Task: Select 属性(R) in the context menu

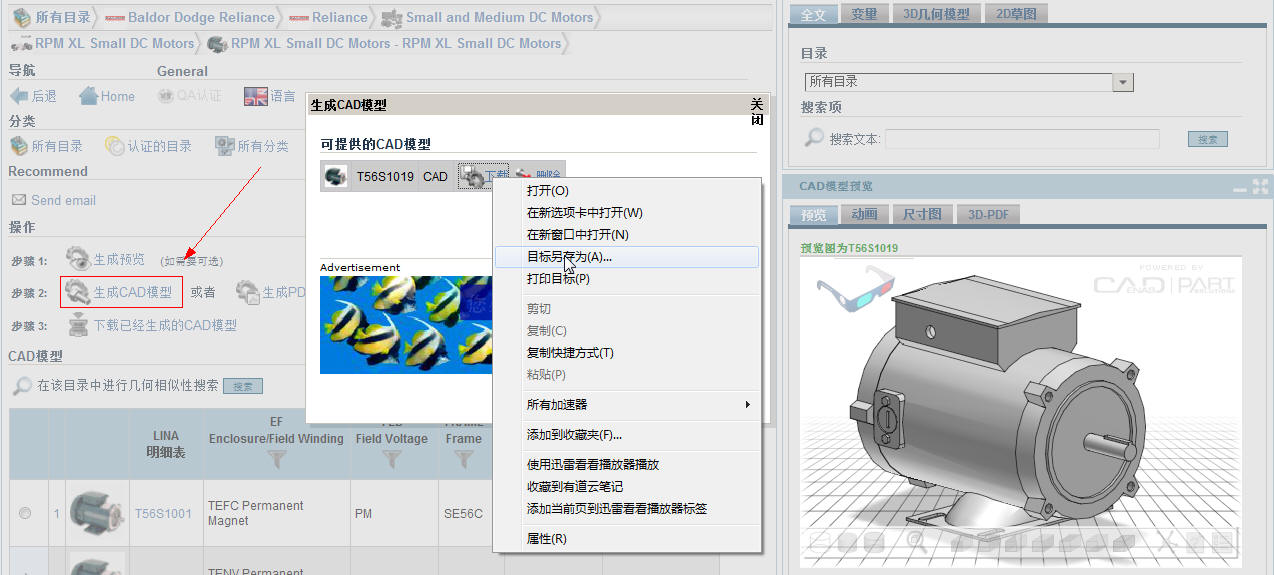Action: pos(546,539)
